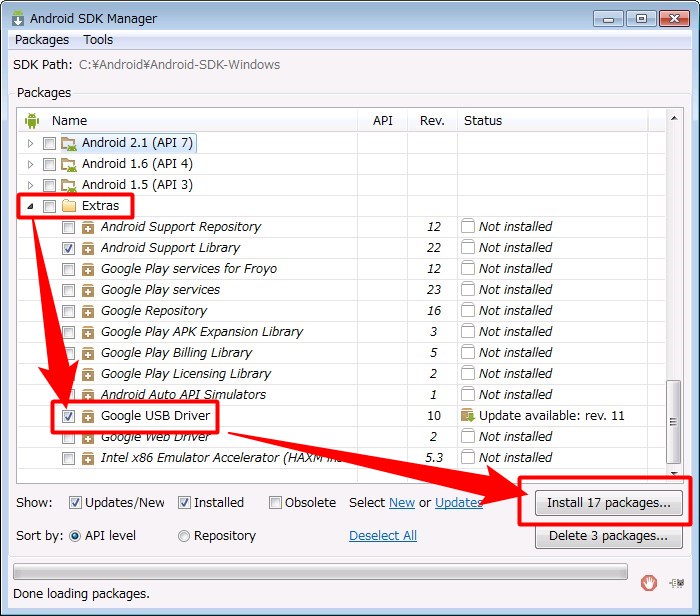Click Intel x86 Emulator Accelerator package icon

[88, 458]
